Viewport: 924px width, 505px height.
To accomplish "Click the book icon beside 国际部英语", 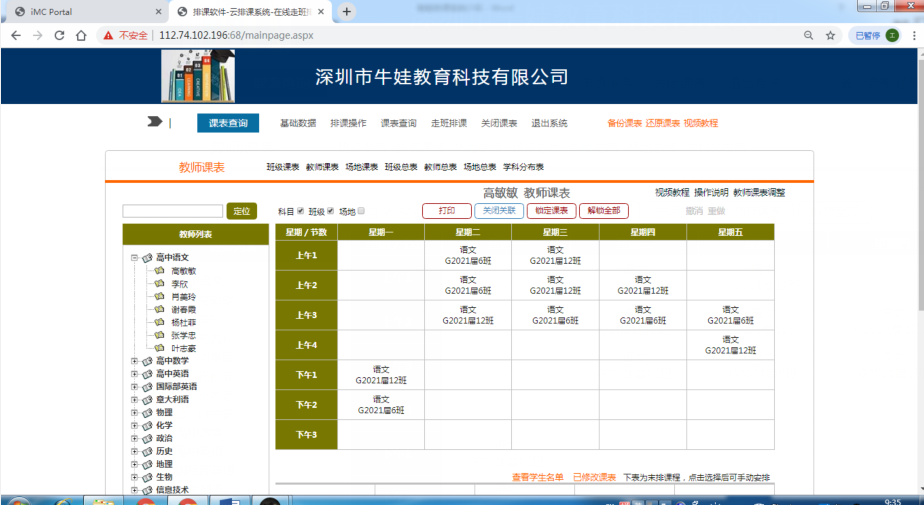I will click(x=147, y=387).
